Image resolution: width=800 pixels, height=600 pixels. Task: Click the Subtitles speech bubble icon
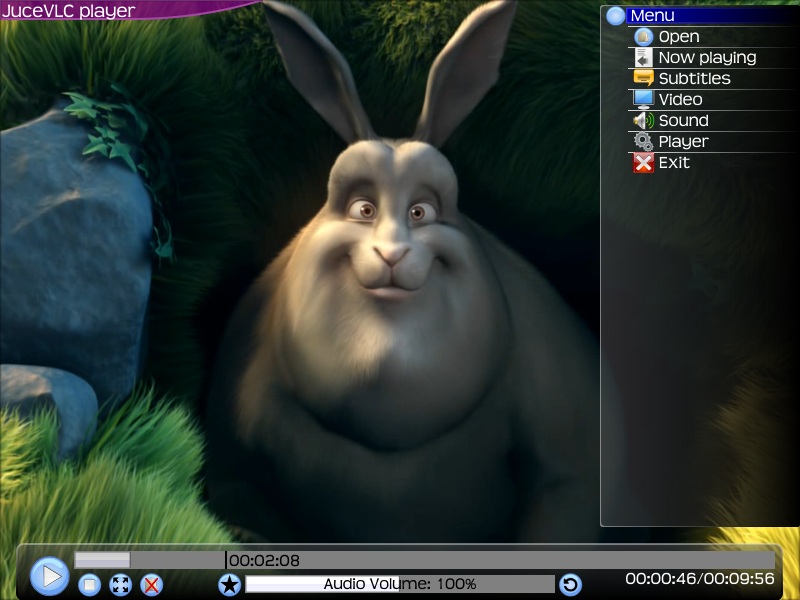click(643, 78)
